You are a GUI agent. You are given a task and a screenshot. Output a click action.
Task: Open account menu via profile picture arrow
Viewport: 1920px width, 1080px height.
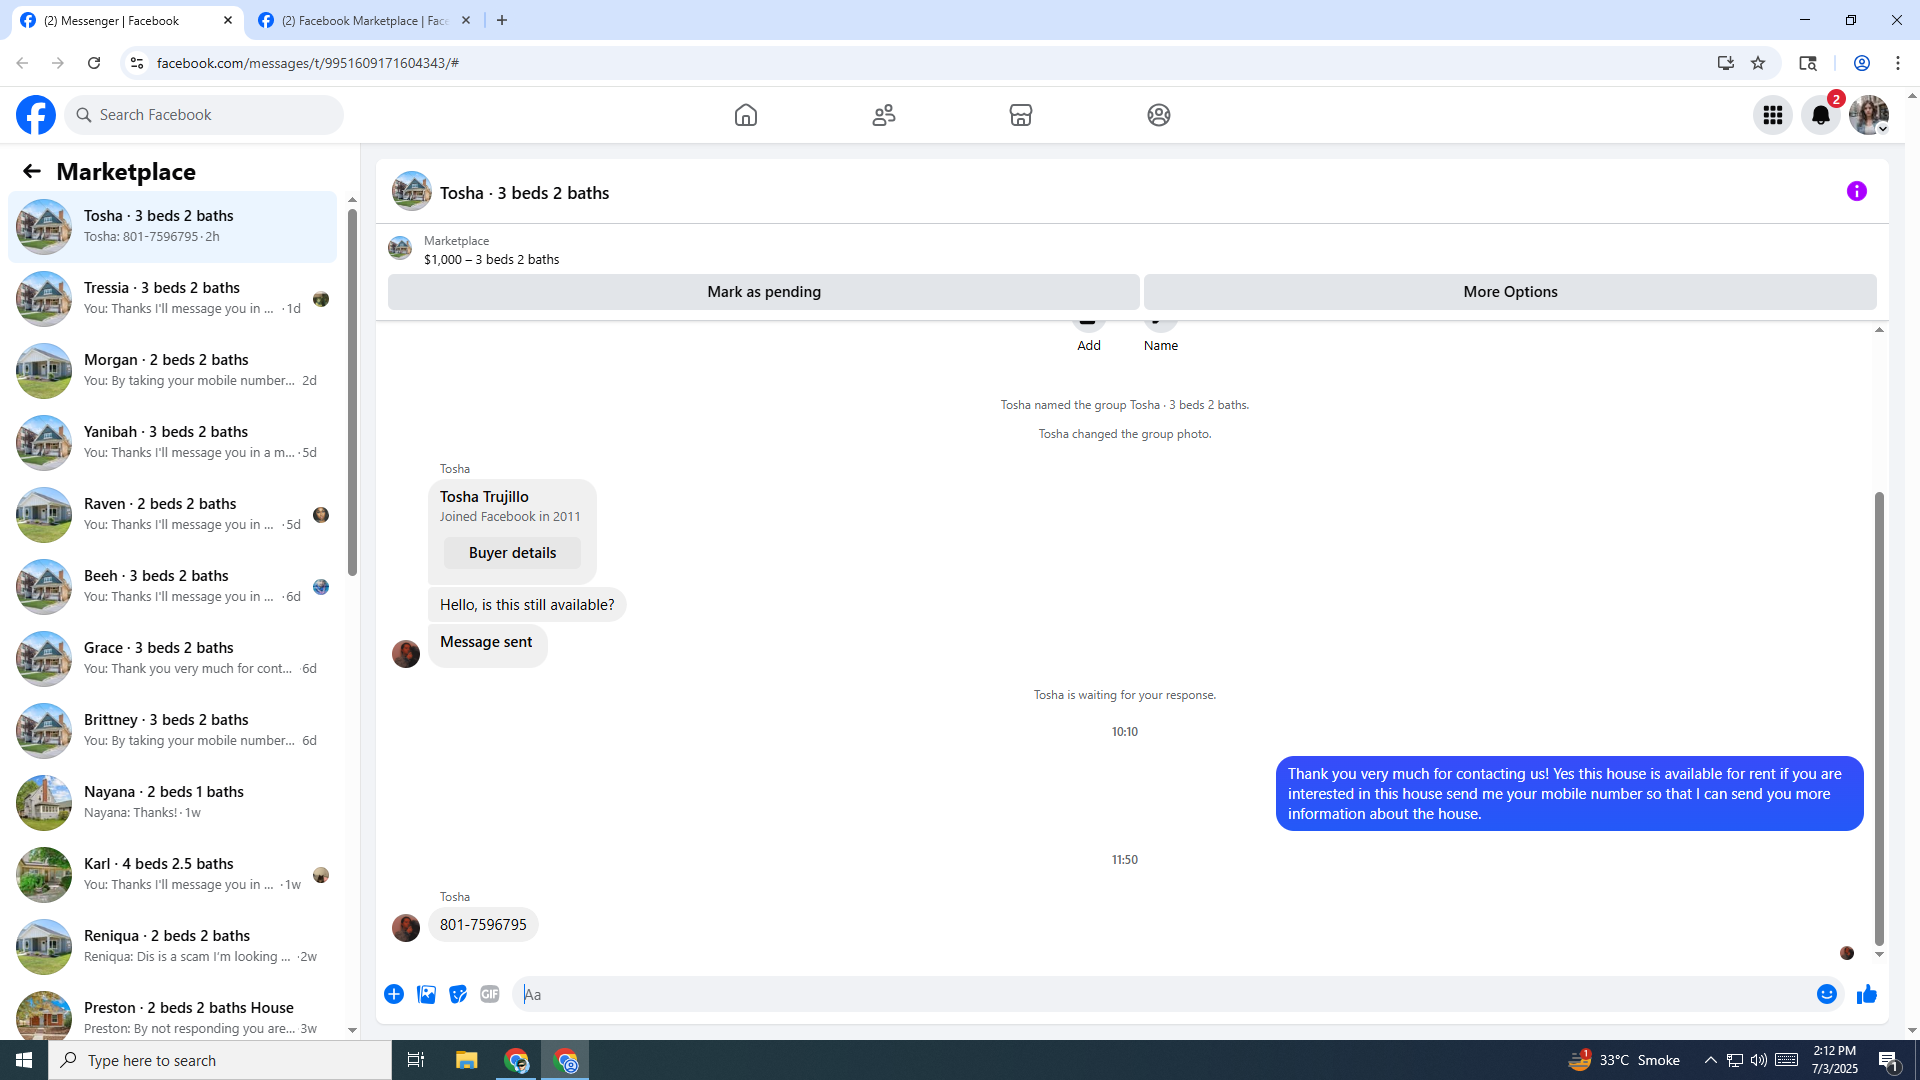pyautogui.click(x=1881, y=129)
